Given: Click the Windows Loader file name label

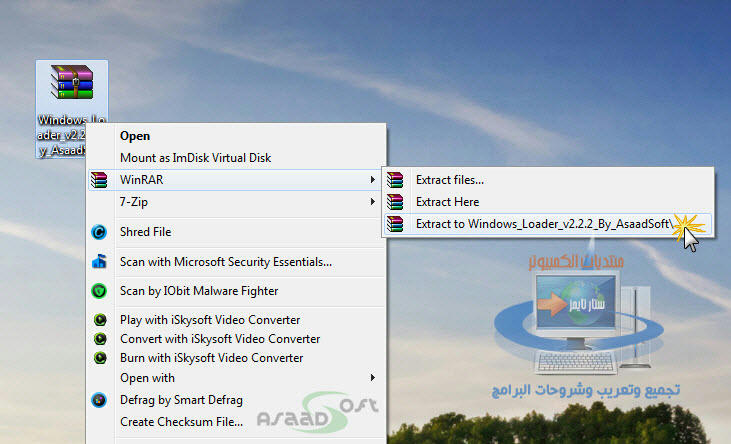Looking at the screenshot, I should click(x=62, y=135).
